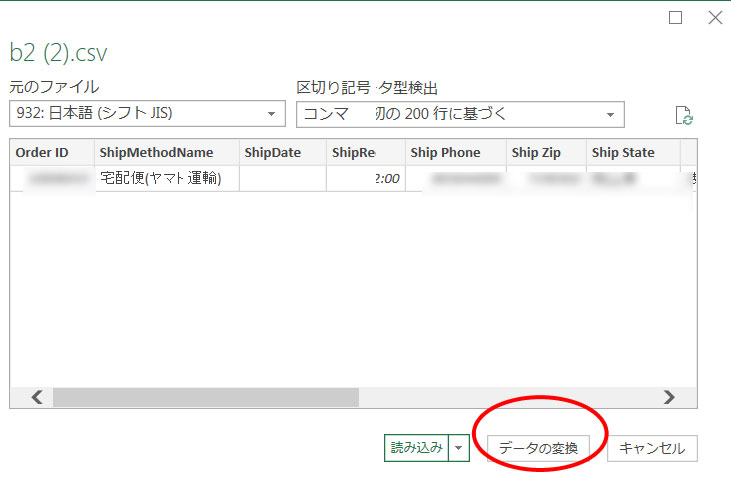731x482 pixels.
Task: Cancel the import with キャンセル
Action: tap(652, 449)
